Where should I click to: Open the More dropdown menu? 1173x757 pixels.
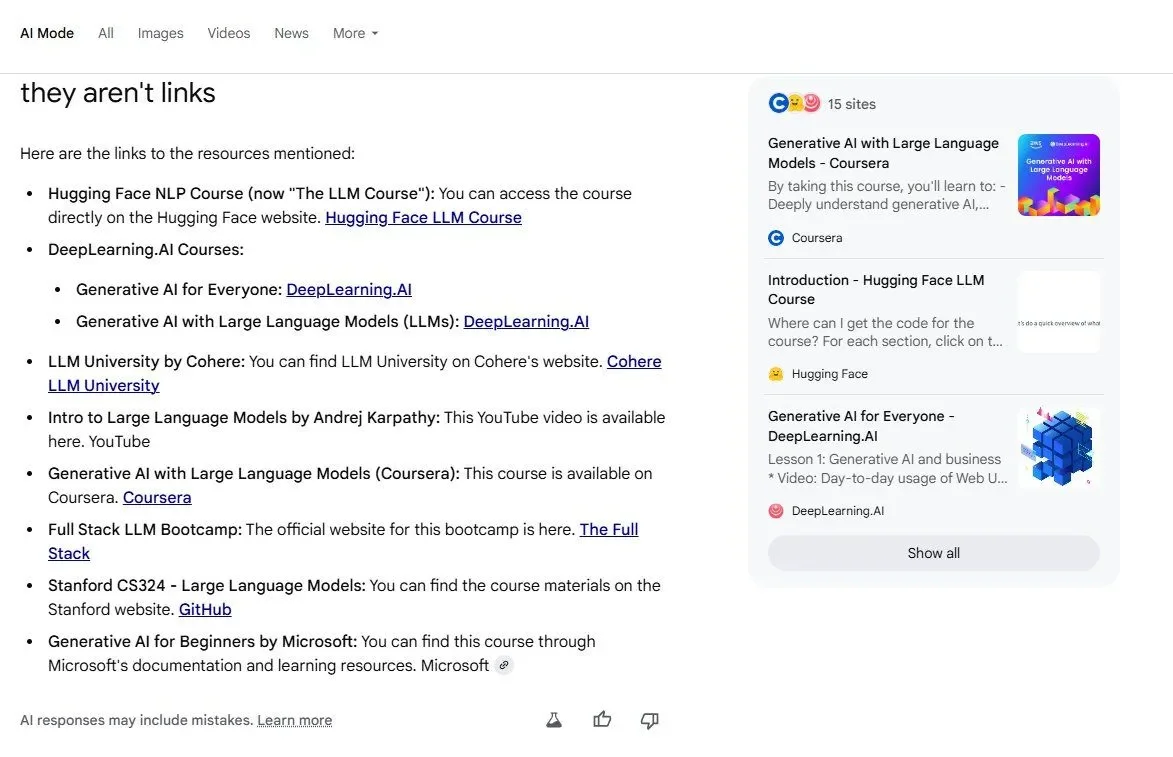(355, 33)
